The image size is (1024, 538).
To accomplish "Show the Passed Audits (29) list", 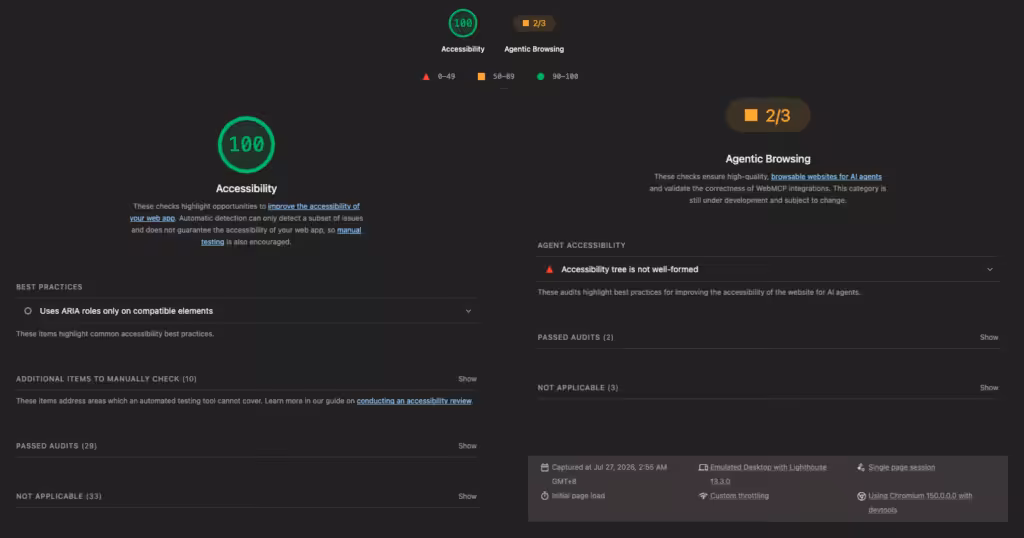I will (x=467, y=446).
